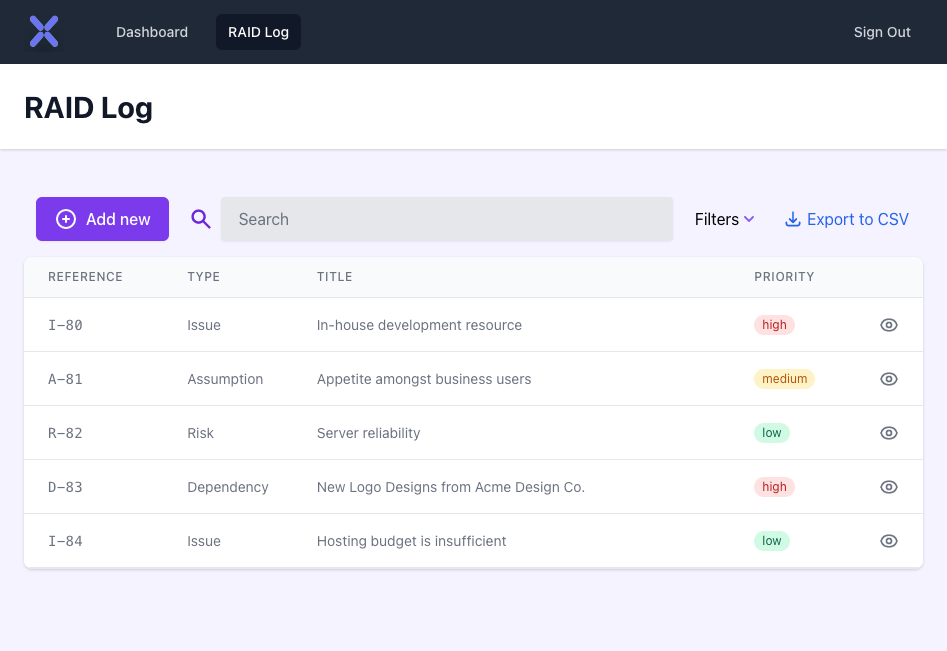Screen dimensions: 947x651
Task: Click title In-house development resource
Action: point(419,325)
